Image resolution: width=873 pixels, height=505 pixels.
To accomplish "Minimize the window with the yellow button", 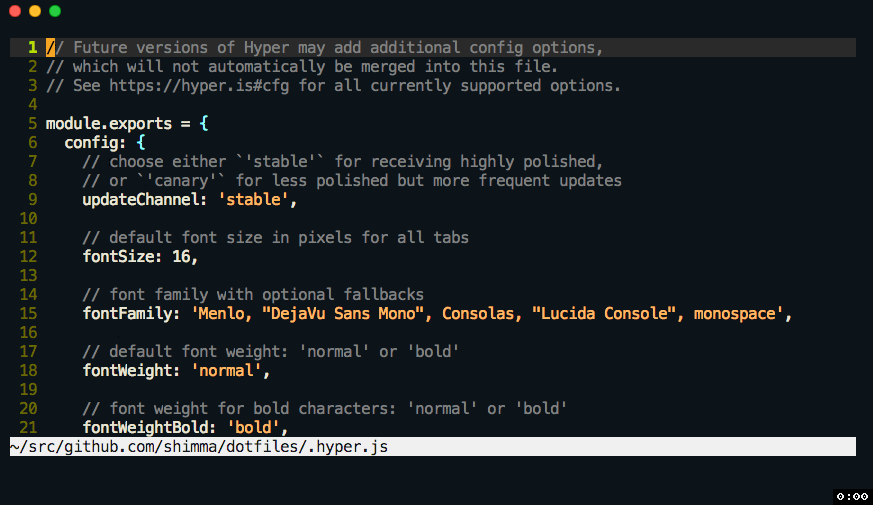I will 35,11.
